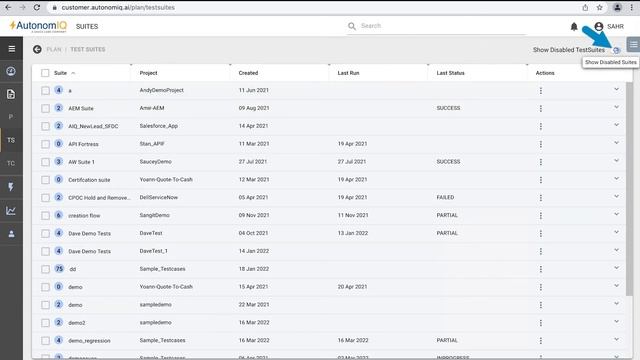Click the back arrow next to PLAN
Image resolution: width=640 pixels, height=360 pixels.
(x=37, y=49)
